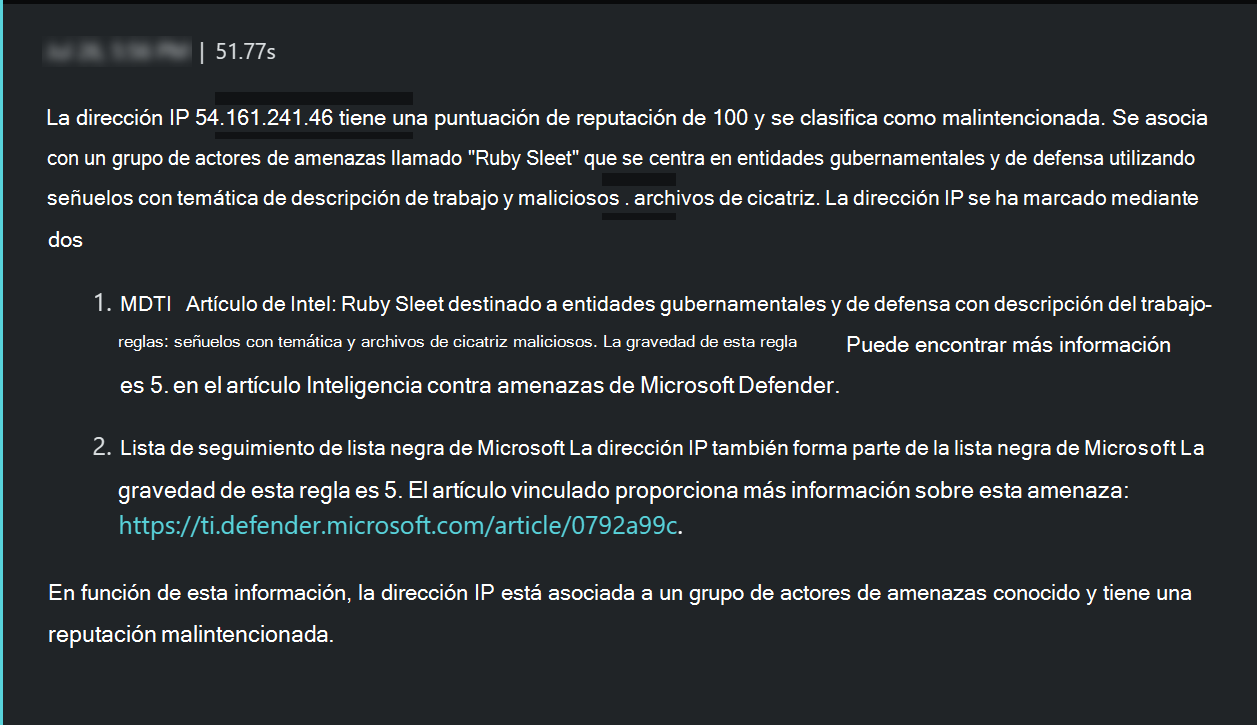Click the teal vertical bar on left edge

point(2,362)
